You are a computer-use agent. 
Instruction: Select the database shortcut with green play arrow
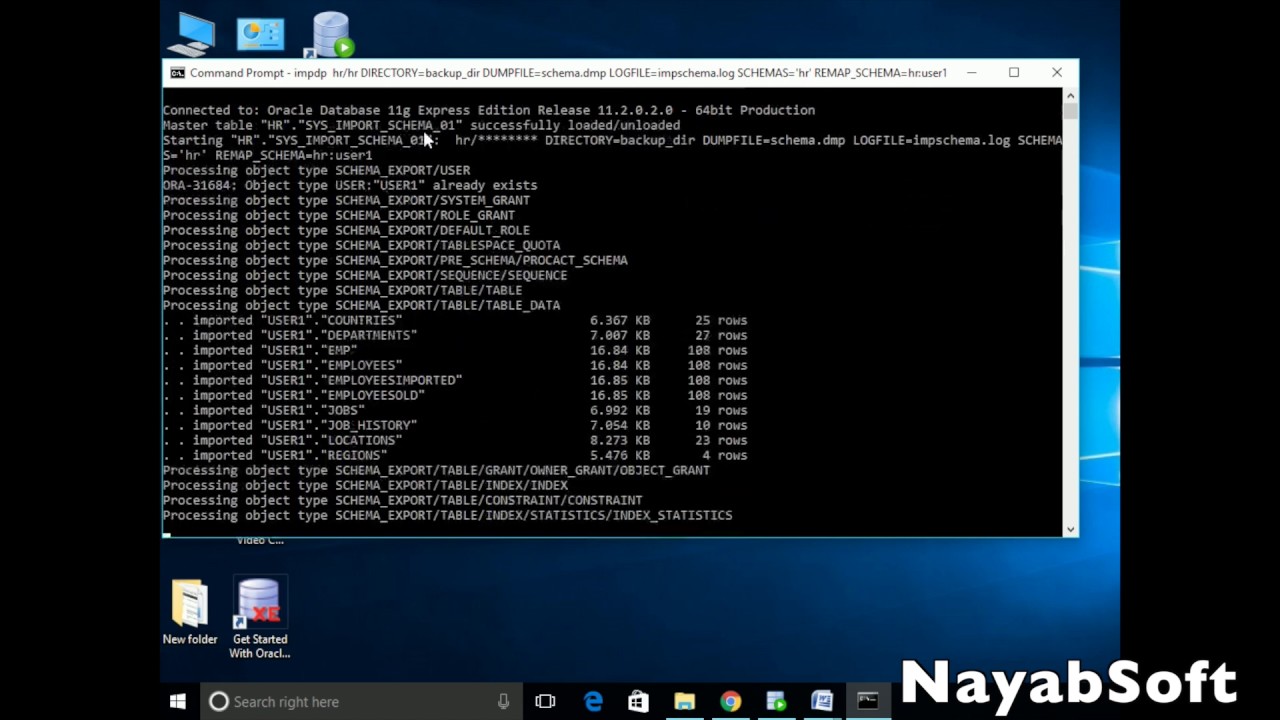tap(331, 34)
